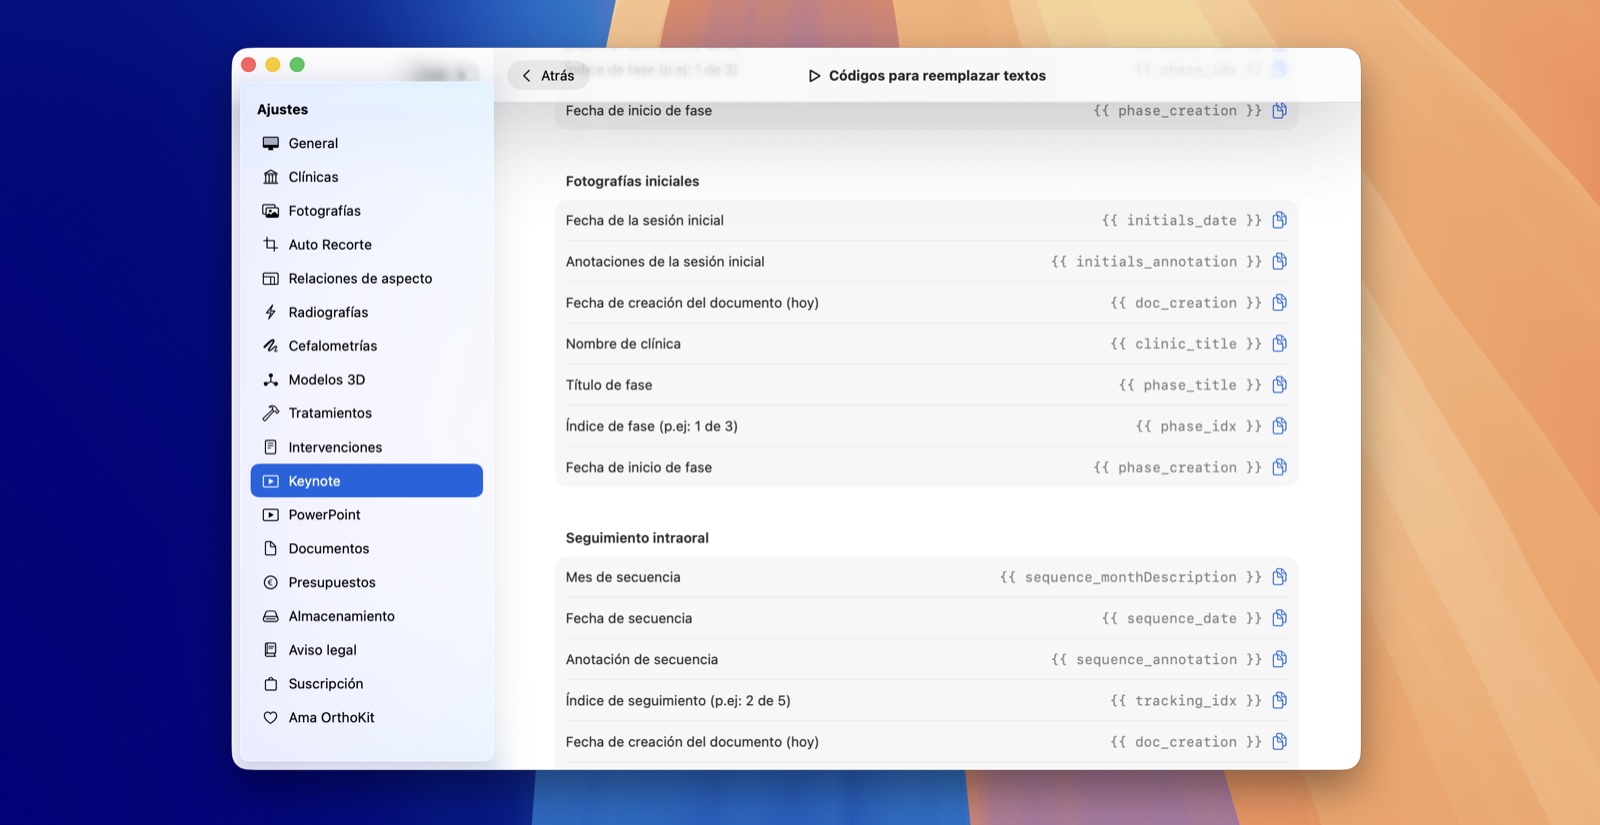Screen dimensions: 1600x825
Task: Copy phase_idx code under Fotografías iniciales
Action: (x=1279, y=426)
